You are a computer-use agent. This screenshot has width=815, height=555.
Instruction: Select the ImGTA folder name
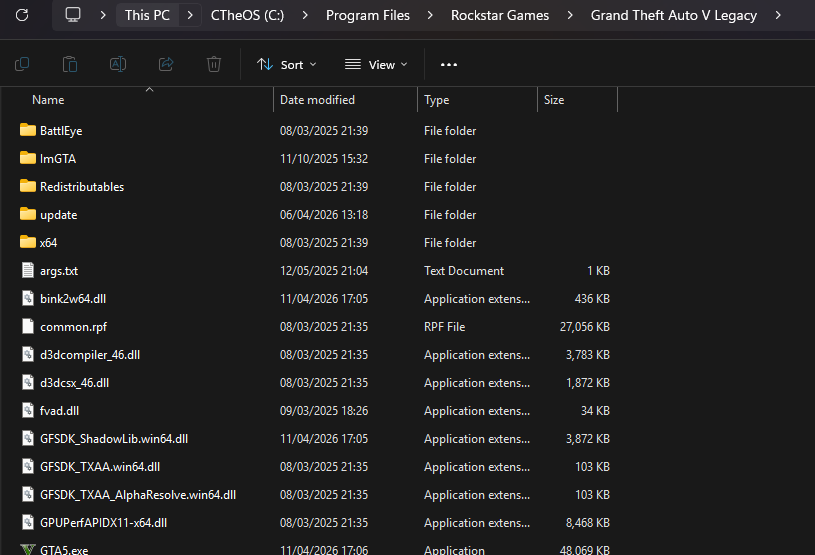pos(58,158)
